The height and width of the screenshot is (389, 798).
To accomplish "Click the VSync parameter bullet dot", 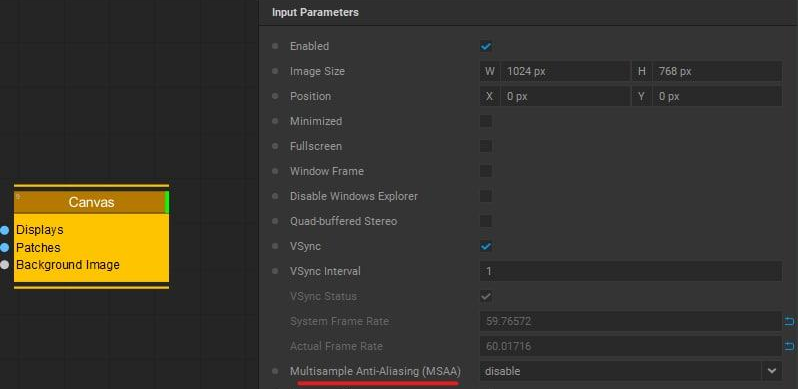I will click(x=275, y=246).
